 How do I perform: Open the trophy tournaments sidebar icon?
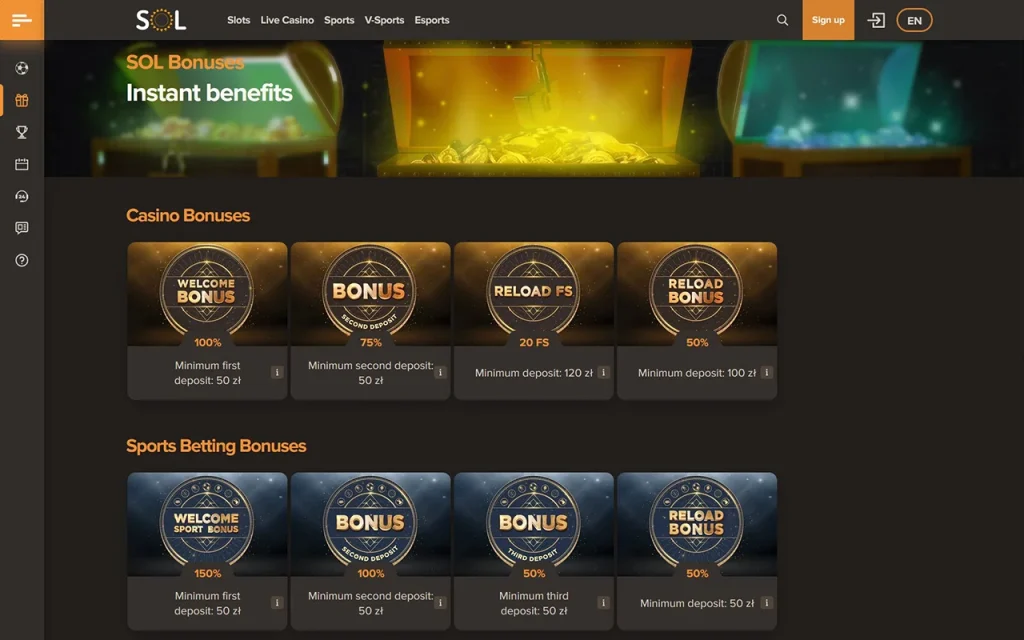[x=22, y=132]
